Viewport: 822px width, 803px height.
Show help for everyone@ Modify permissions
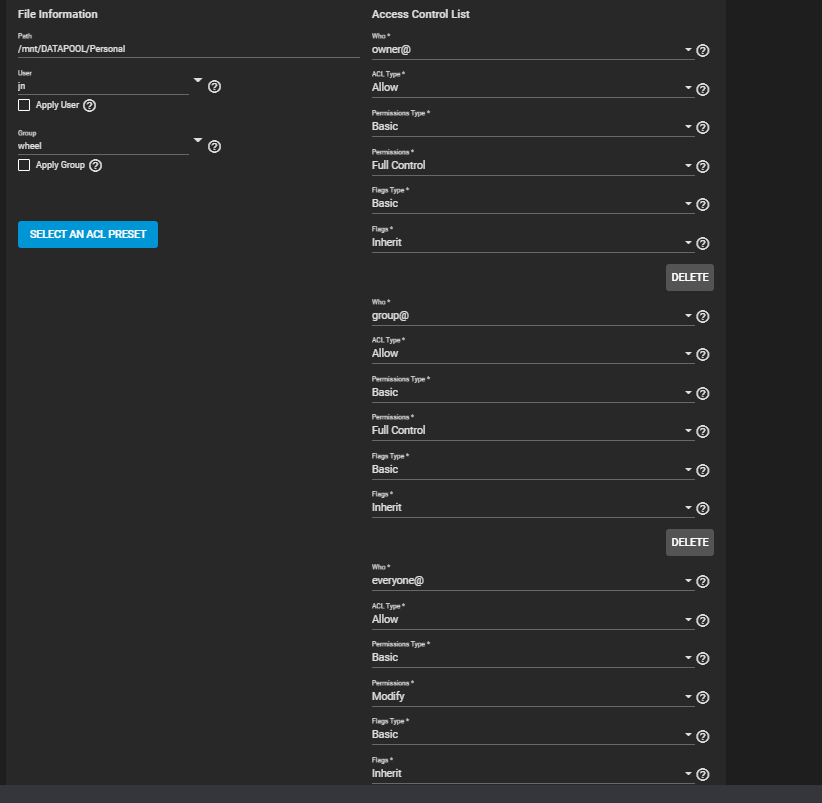702,698
